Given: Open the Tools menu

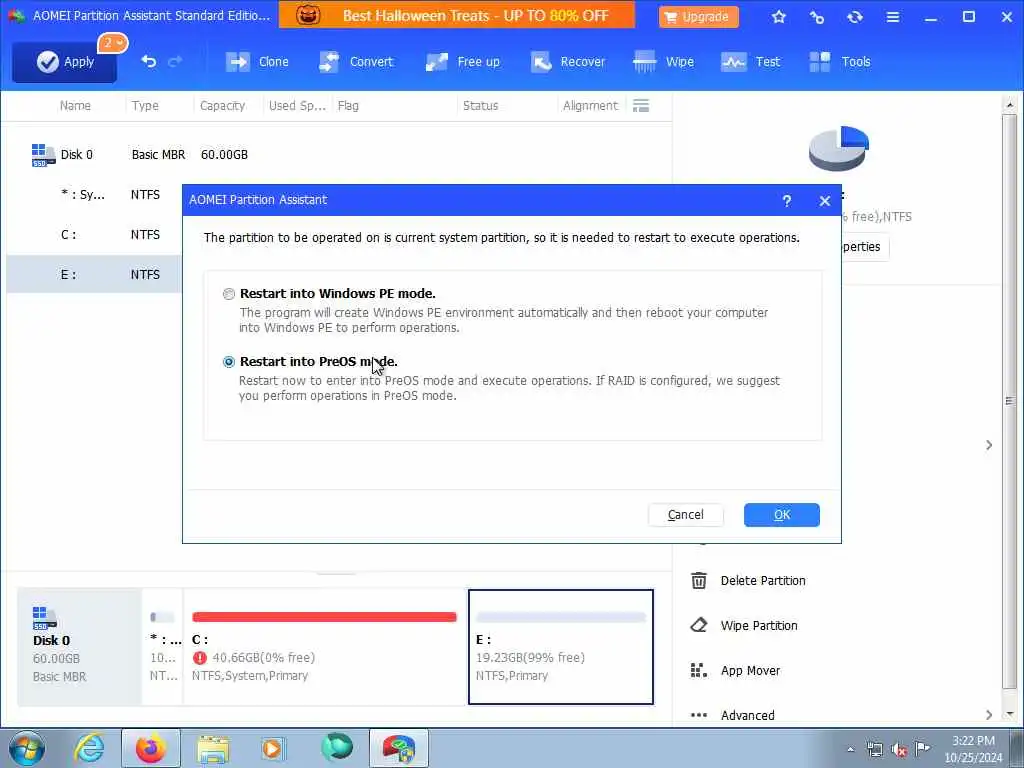Looking at the screenshot, I should click(840, 61).
